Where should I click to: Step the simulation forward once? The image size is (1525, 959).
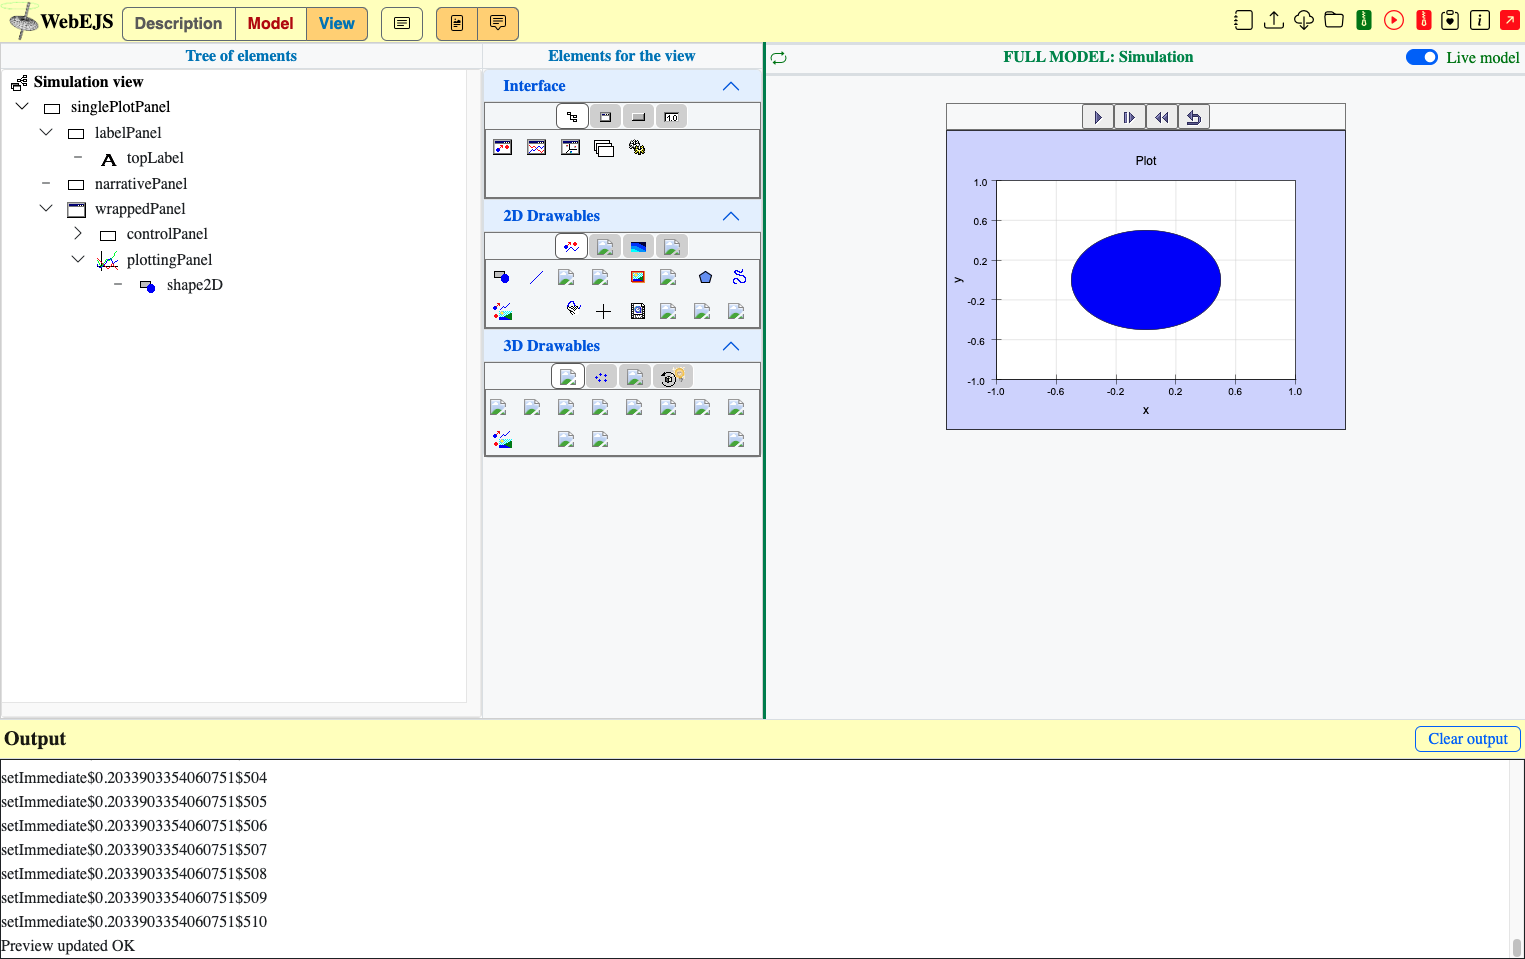point(1129,117)
